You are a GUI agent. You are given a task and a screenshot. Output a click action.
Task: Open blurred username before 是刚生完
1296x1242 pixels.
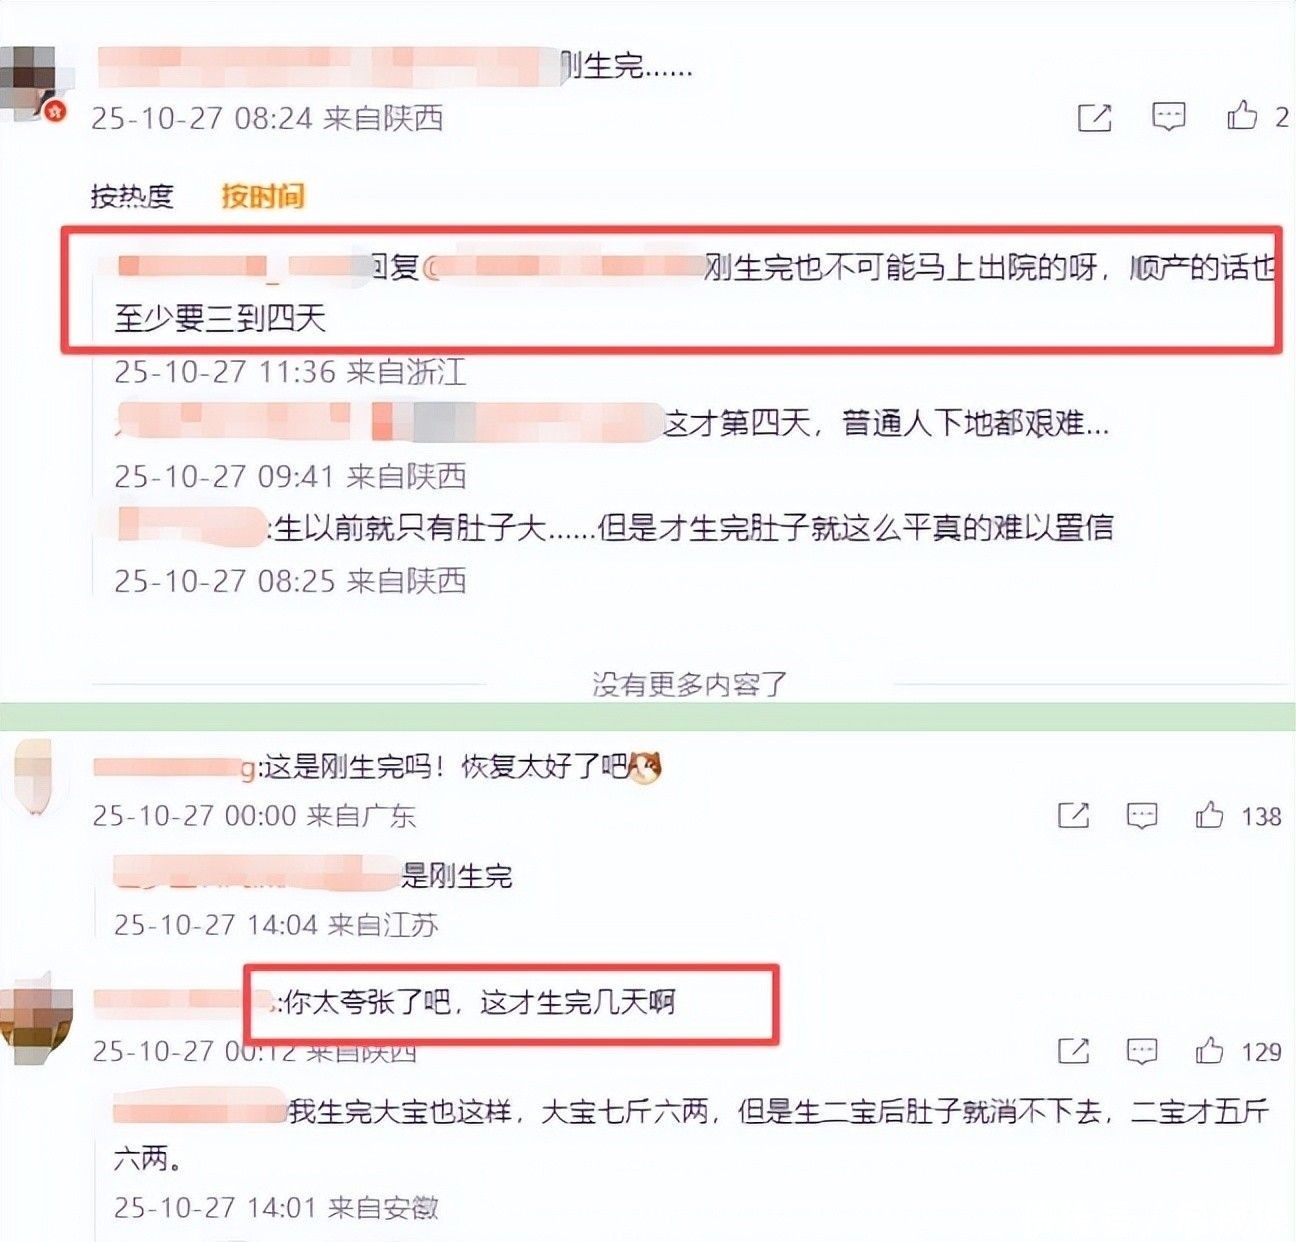[255, 873]
